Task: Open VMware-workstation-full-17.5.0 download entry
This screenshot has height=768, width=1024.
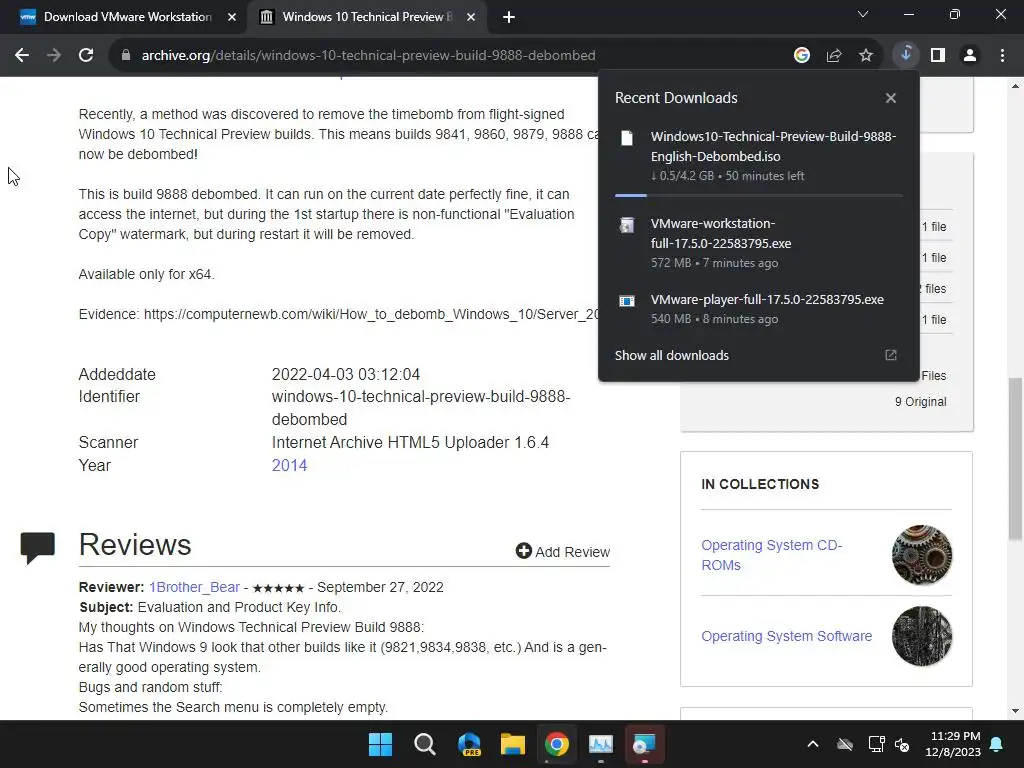Action: coord(758,243)
